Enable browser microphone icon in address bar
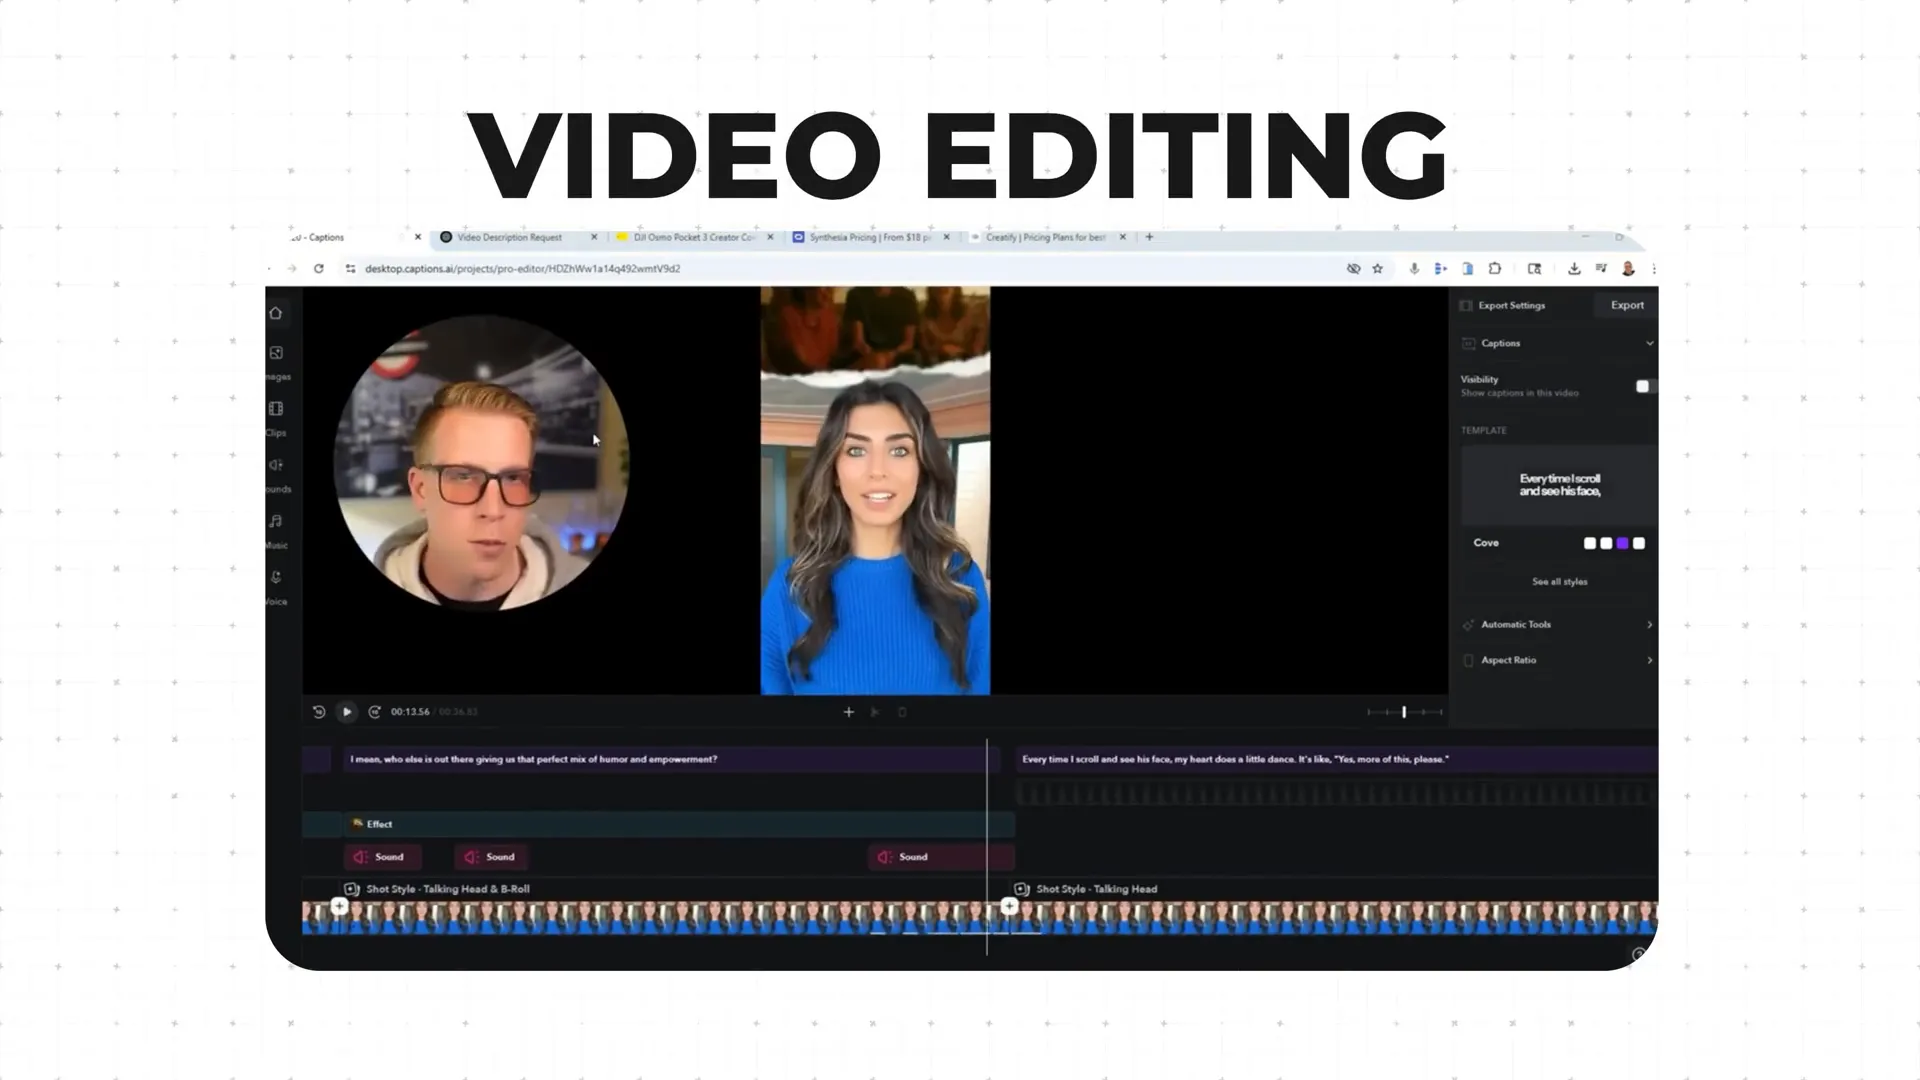Image resolution: width=1920 pixels, height=1080 pixels. [1413, 268]
